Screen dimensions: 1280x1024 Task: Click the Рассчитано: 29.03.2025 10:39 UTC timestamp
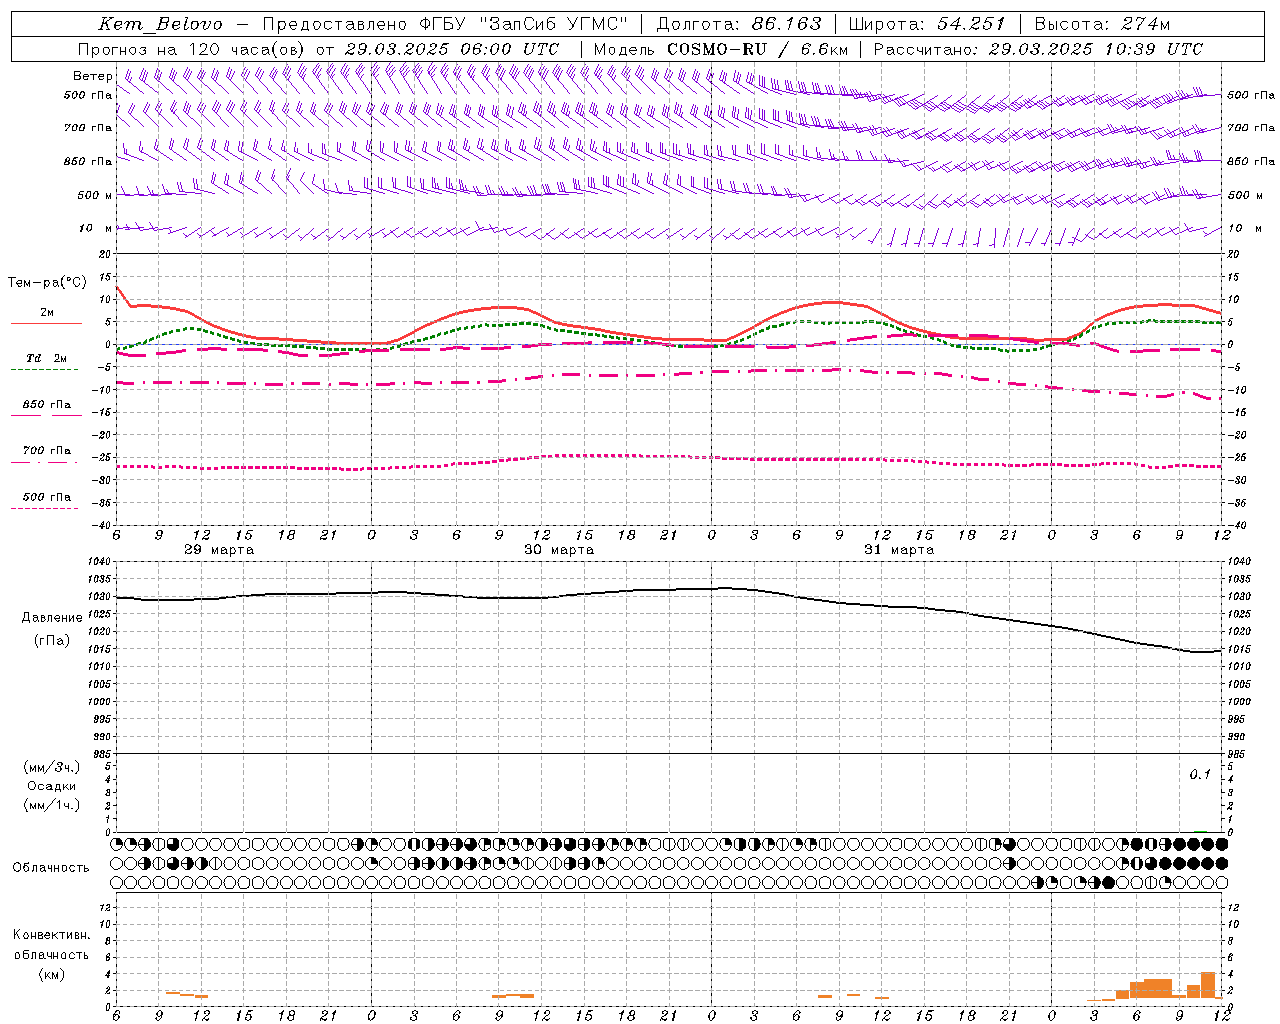point(1038,49)
